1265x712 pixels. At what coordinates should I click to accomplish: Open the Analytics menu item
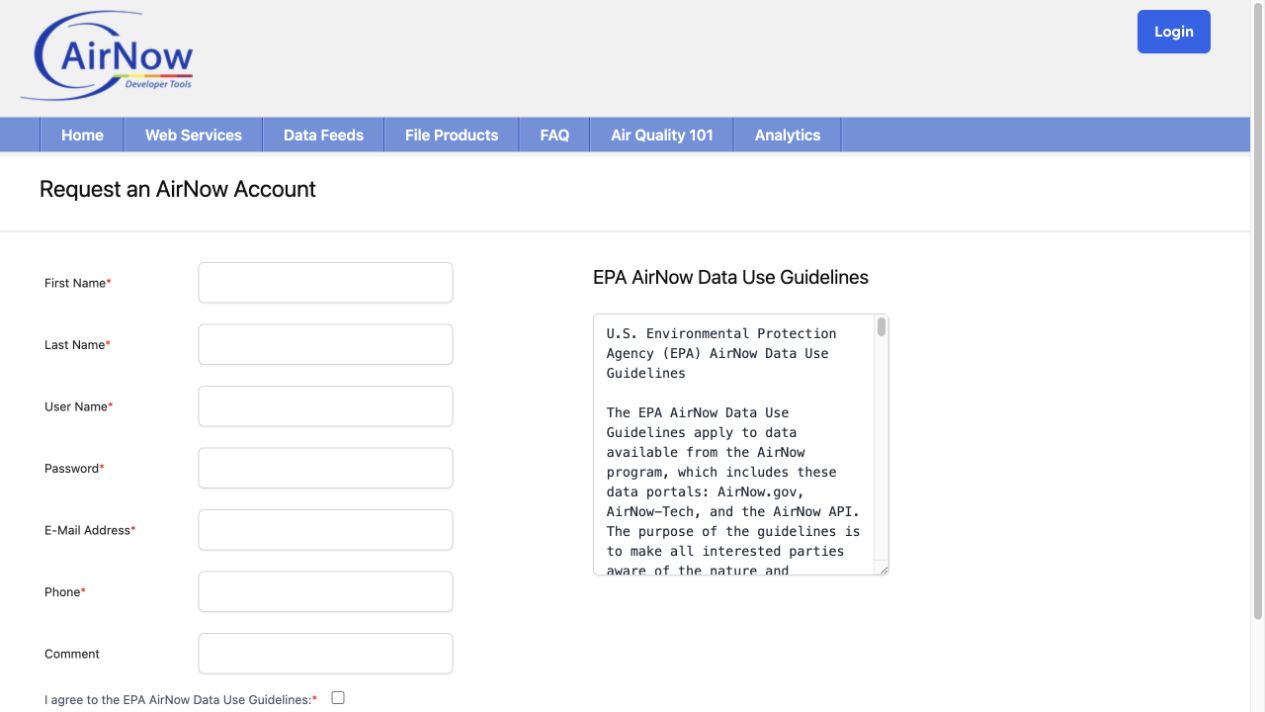[787, 135]
